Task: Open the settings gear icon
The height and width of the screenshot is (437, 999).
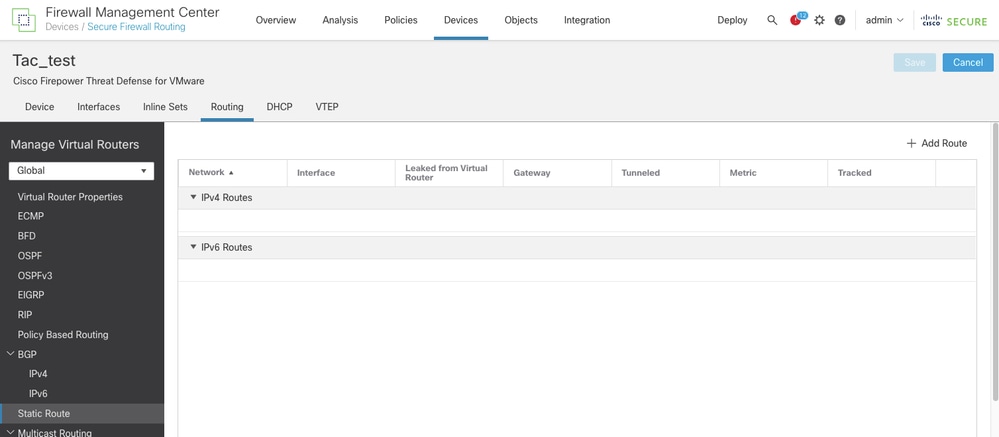Action: coord(819,20)
